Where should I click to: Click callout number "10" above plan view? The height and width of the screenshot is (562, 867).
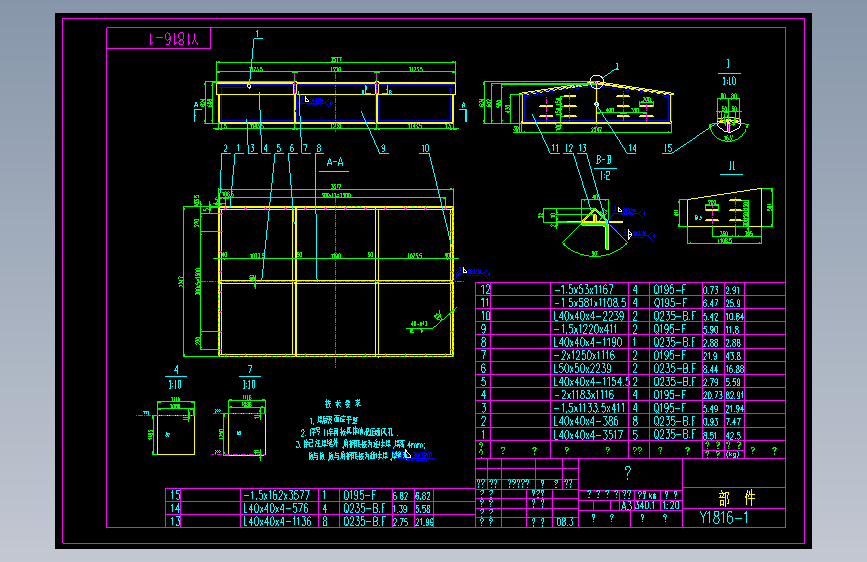click(x=425, y=148)
